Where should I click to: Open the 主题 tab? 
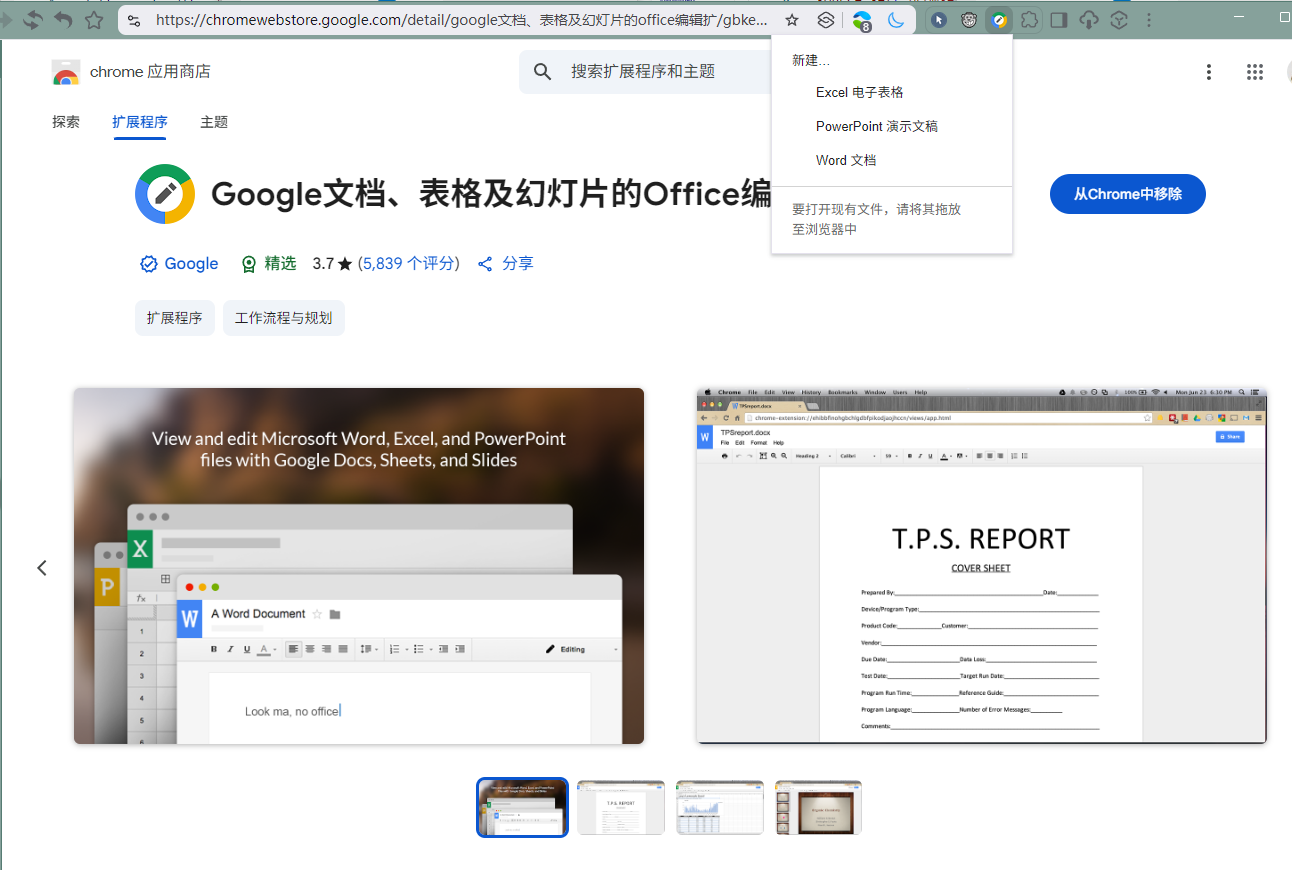point(214,122)
